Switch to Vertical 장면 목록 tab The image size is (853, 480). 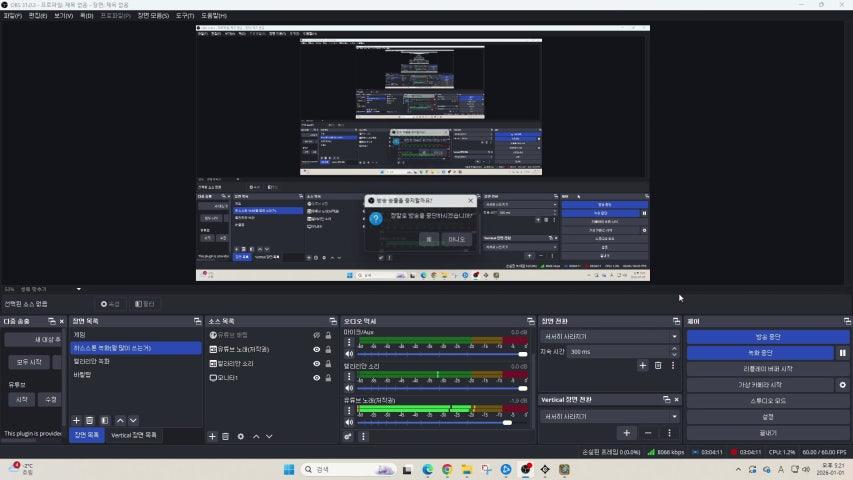click(134, 435)
